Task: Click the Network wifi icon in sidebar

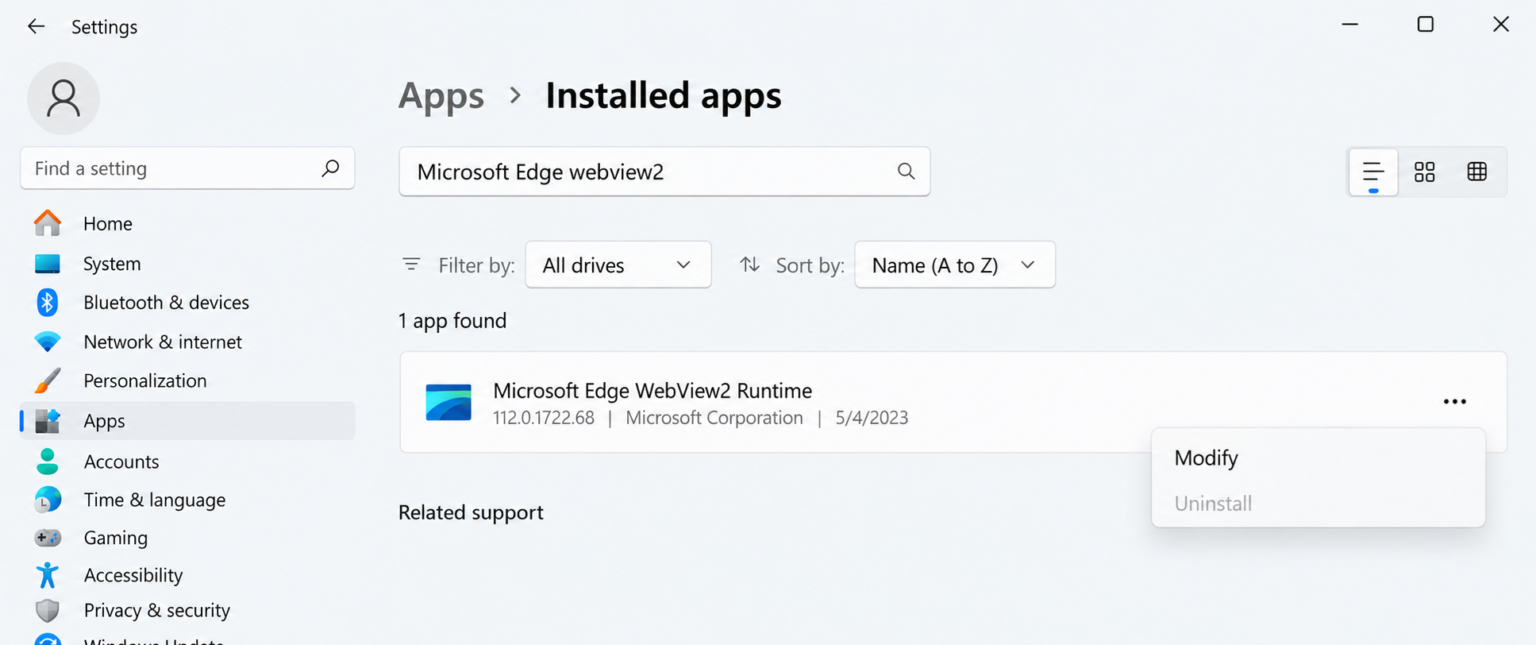Action: tap(47, 342)
